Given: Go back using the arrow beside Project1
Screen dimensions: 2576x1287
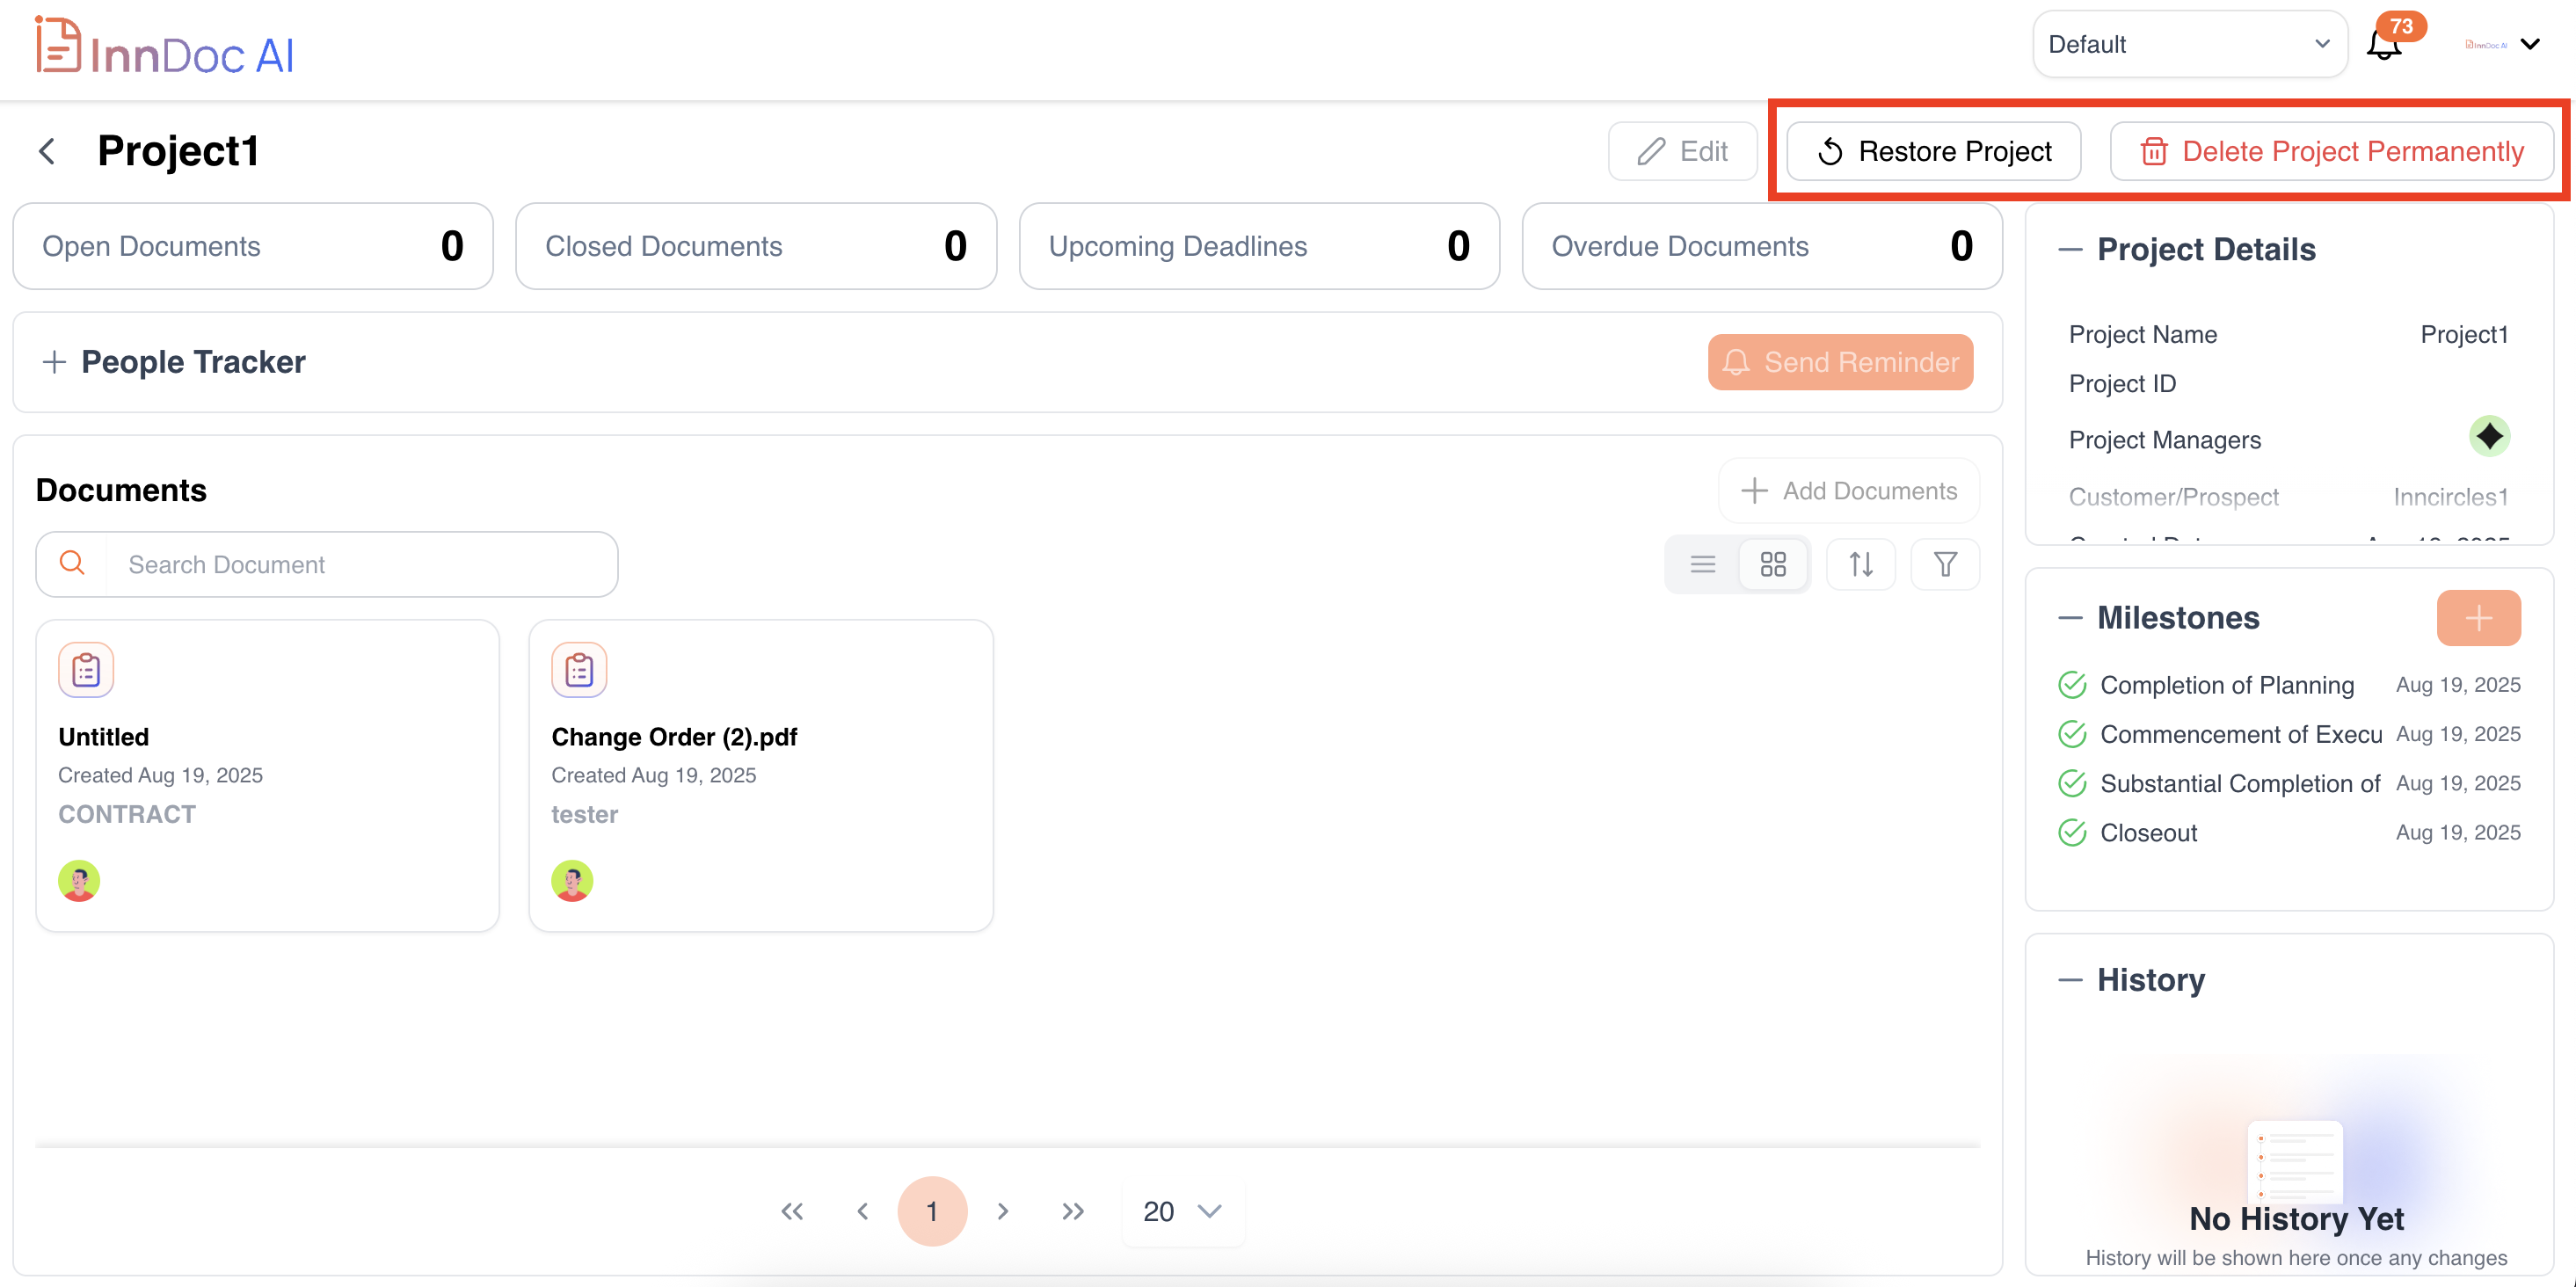Looking at the screenshot, I should (x=47, y=152).
